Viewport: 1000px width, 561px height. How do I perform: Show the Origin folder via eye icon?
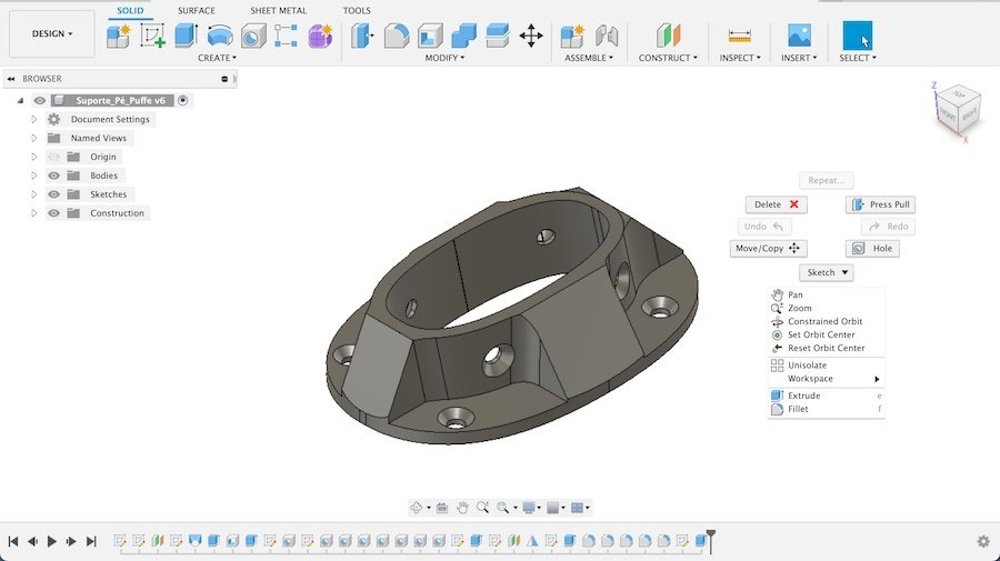tap(54, 157)
